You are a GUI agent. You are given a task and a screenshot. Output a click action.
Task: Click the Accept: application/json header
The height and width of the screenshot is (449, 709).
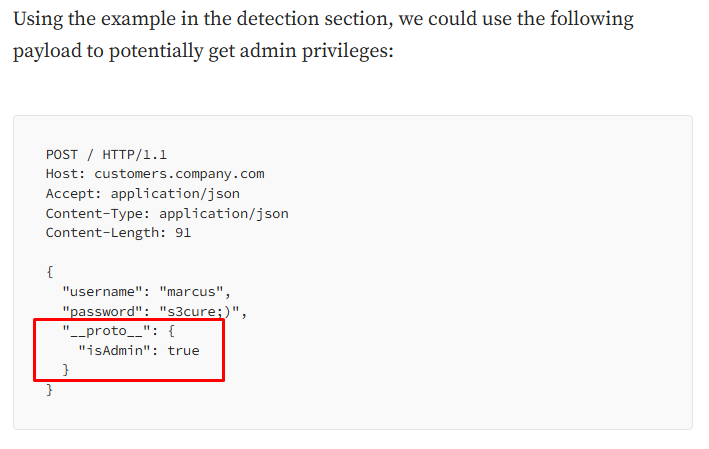click(143, 194)
